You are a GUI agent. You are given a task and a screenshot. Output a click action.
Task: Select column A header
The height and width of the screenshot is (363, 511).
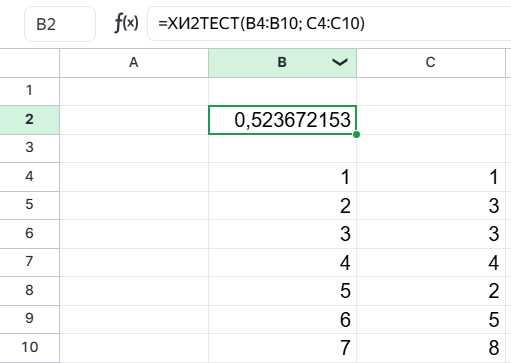point(134,63)
